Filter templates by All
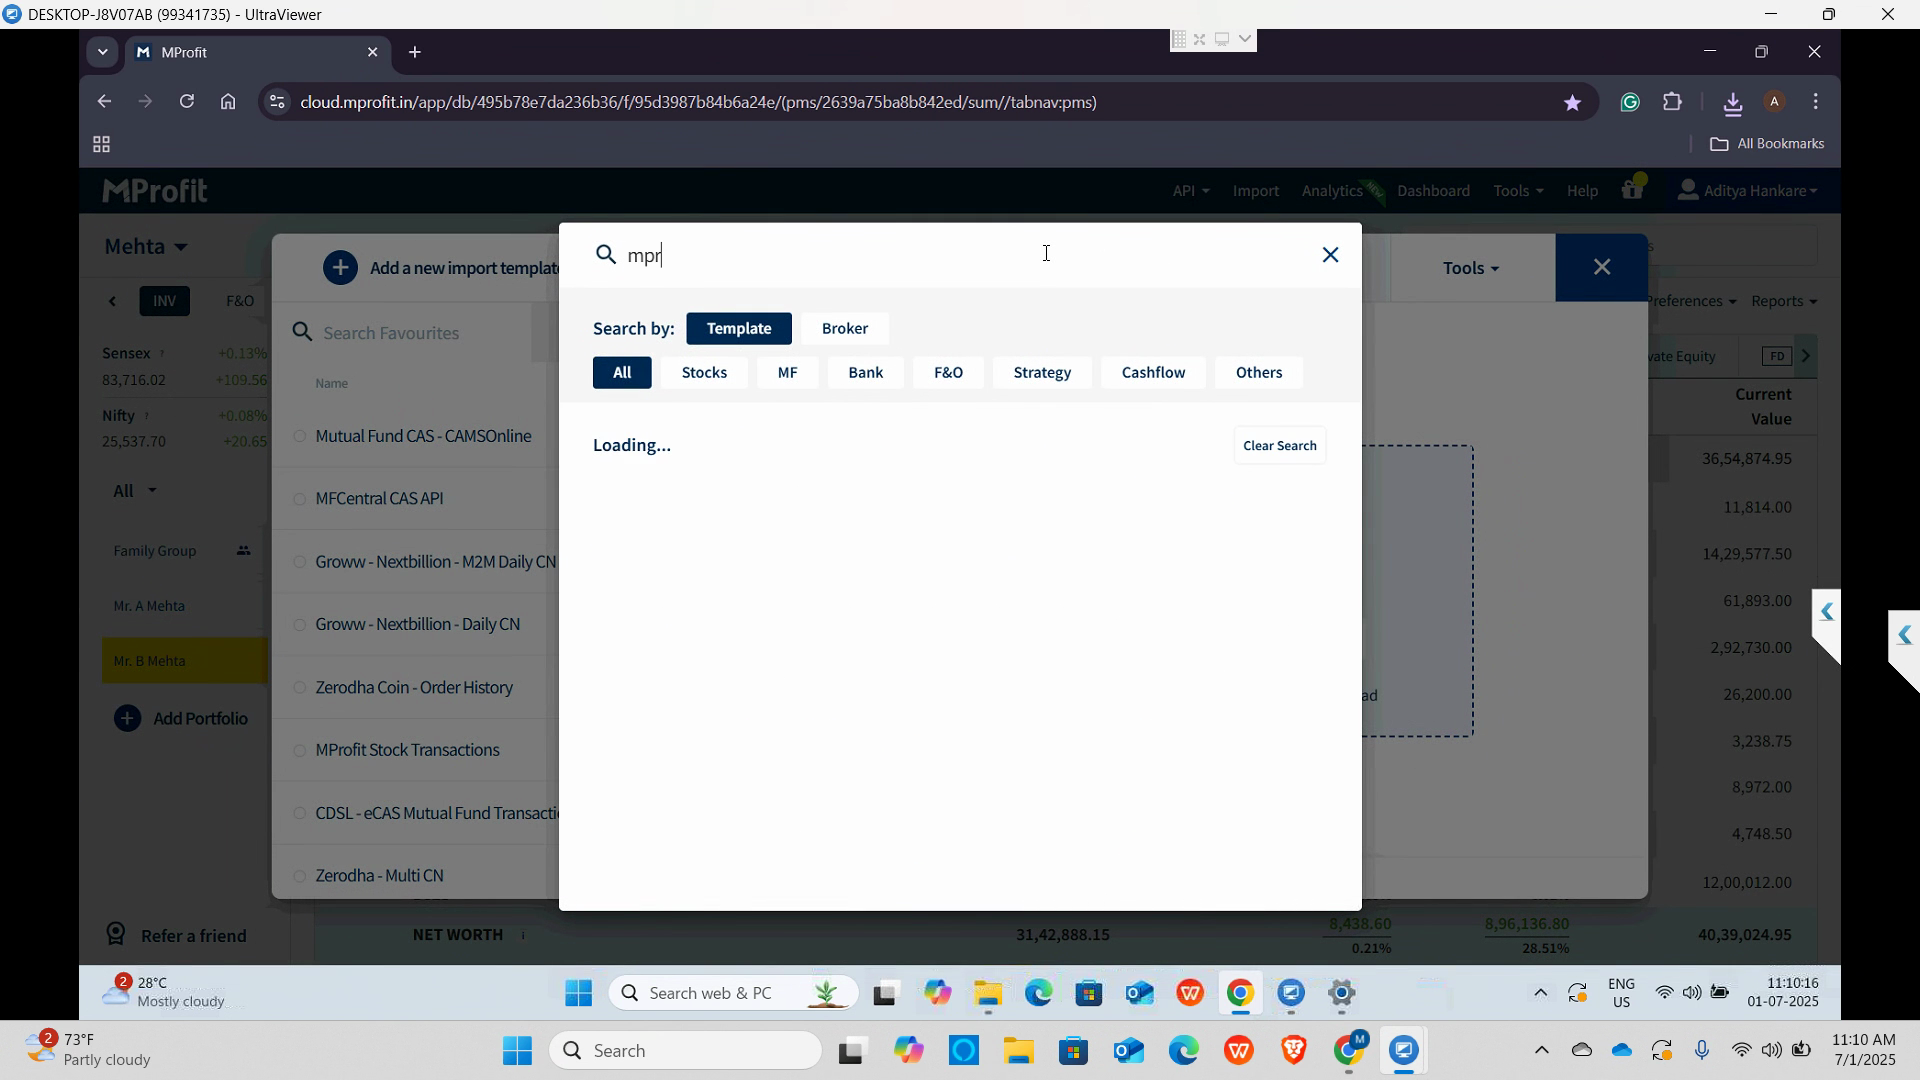This screenshot has height=1080, width=1920. (x=622, y=372)
